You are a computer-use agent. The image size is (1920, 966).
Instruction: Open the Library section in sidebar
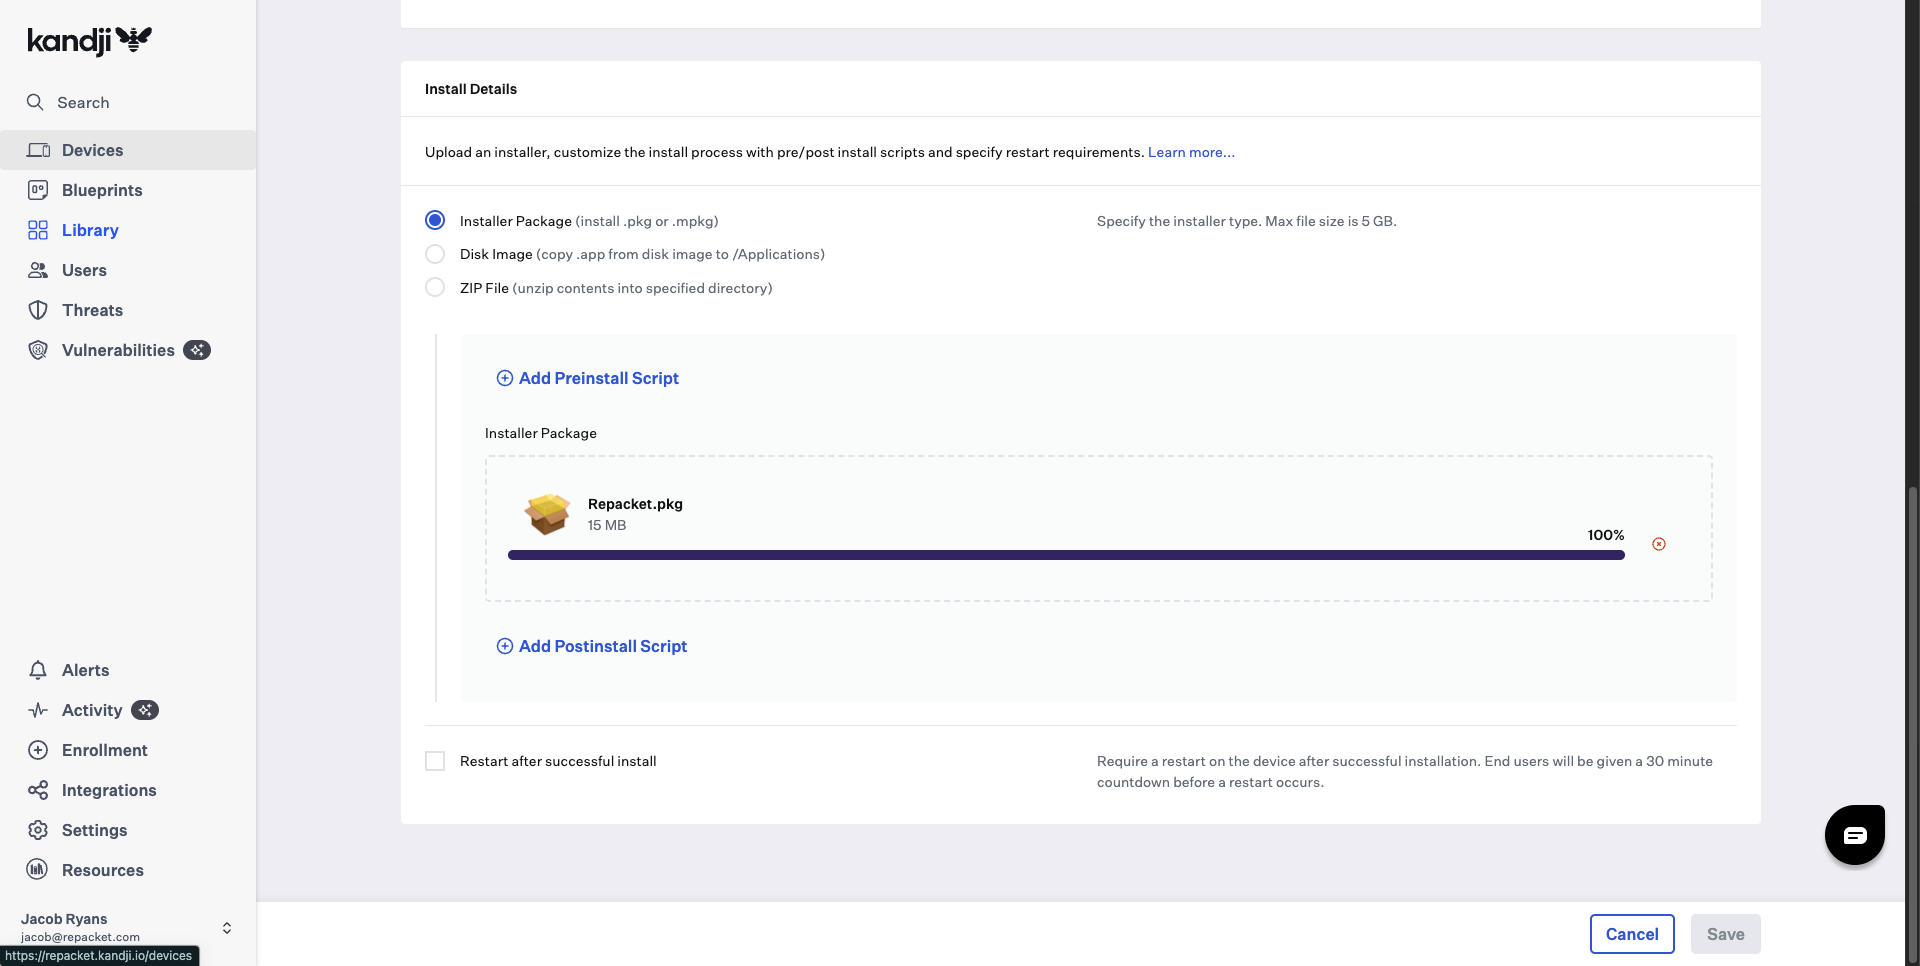point(89,230)
